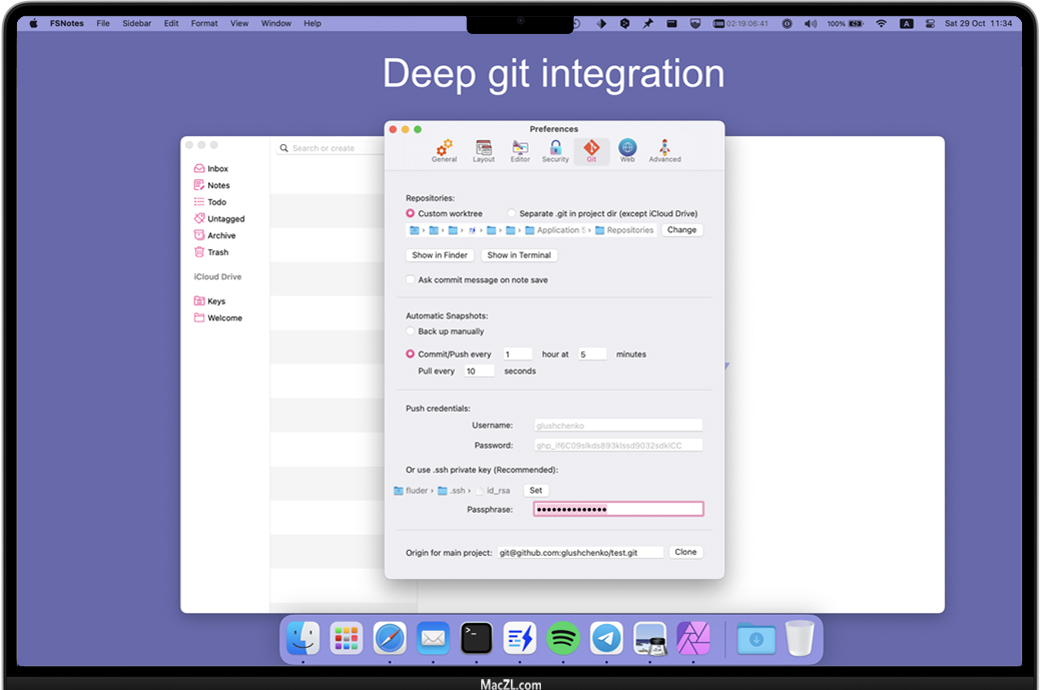
Task: Select the Back up manually option
Action: click(x=411, y=331)
